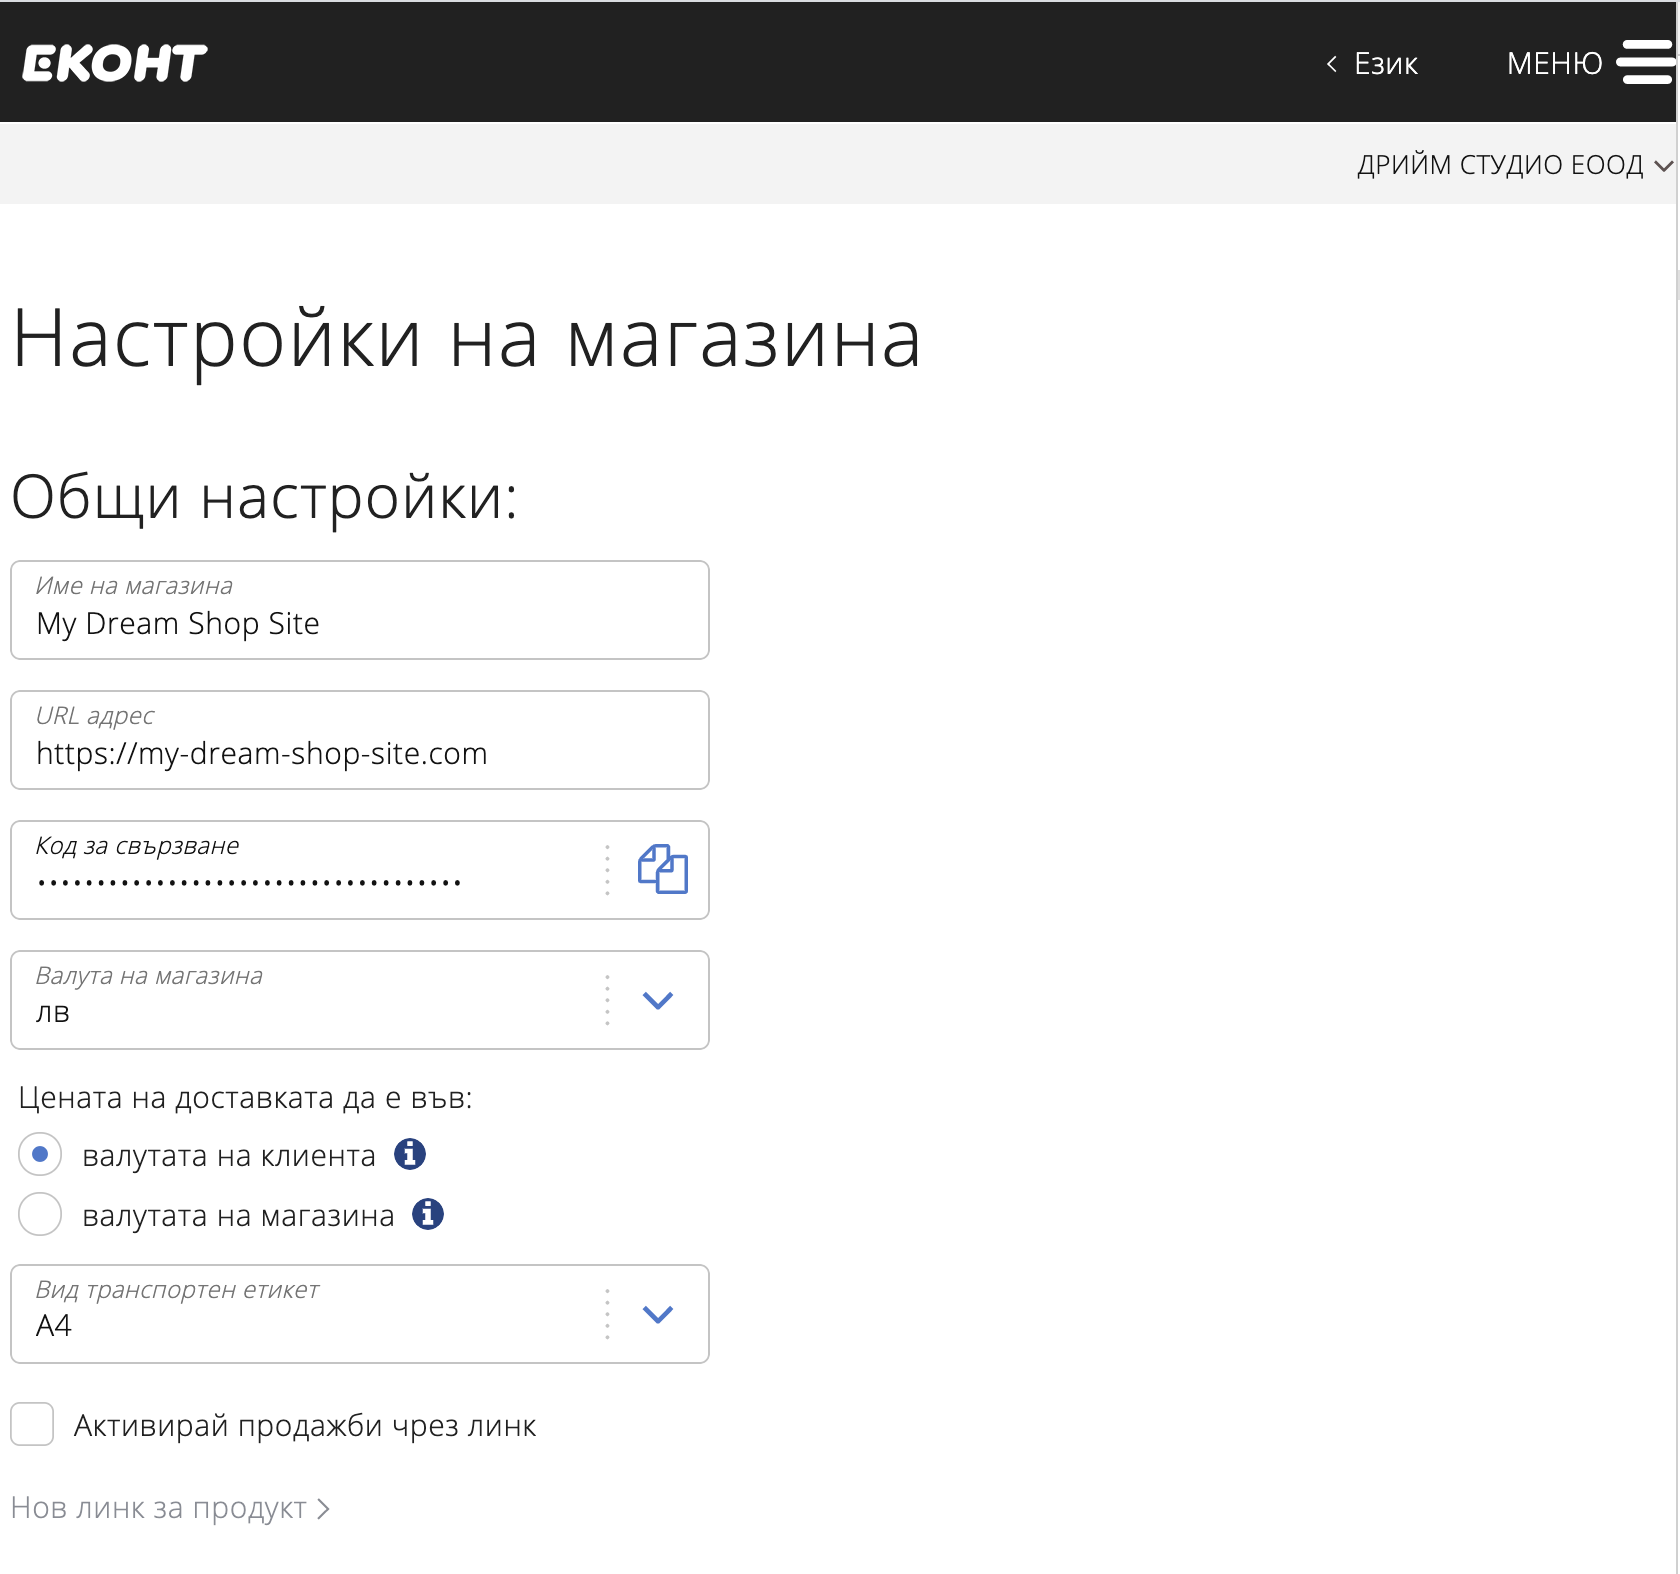This screenshot has width=1680, height=1574.
Task: Open the Нов линк за продукт link
Action: point(159,1508)
